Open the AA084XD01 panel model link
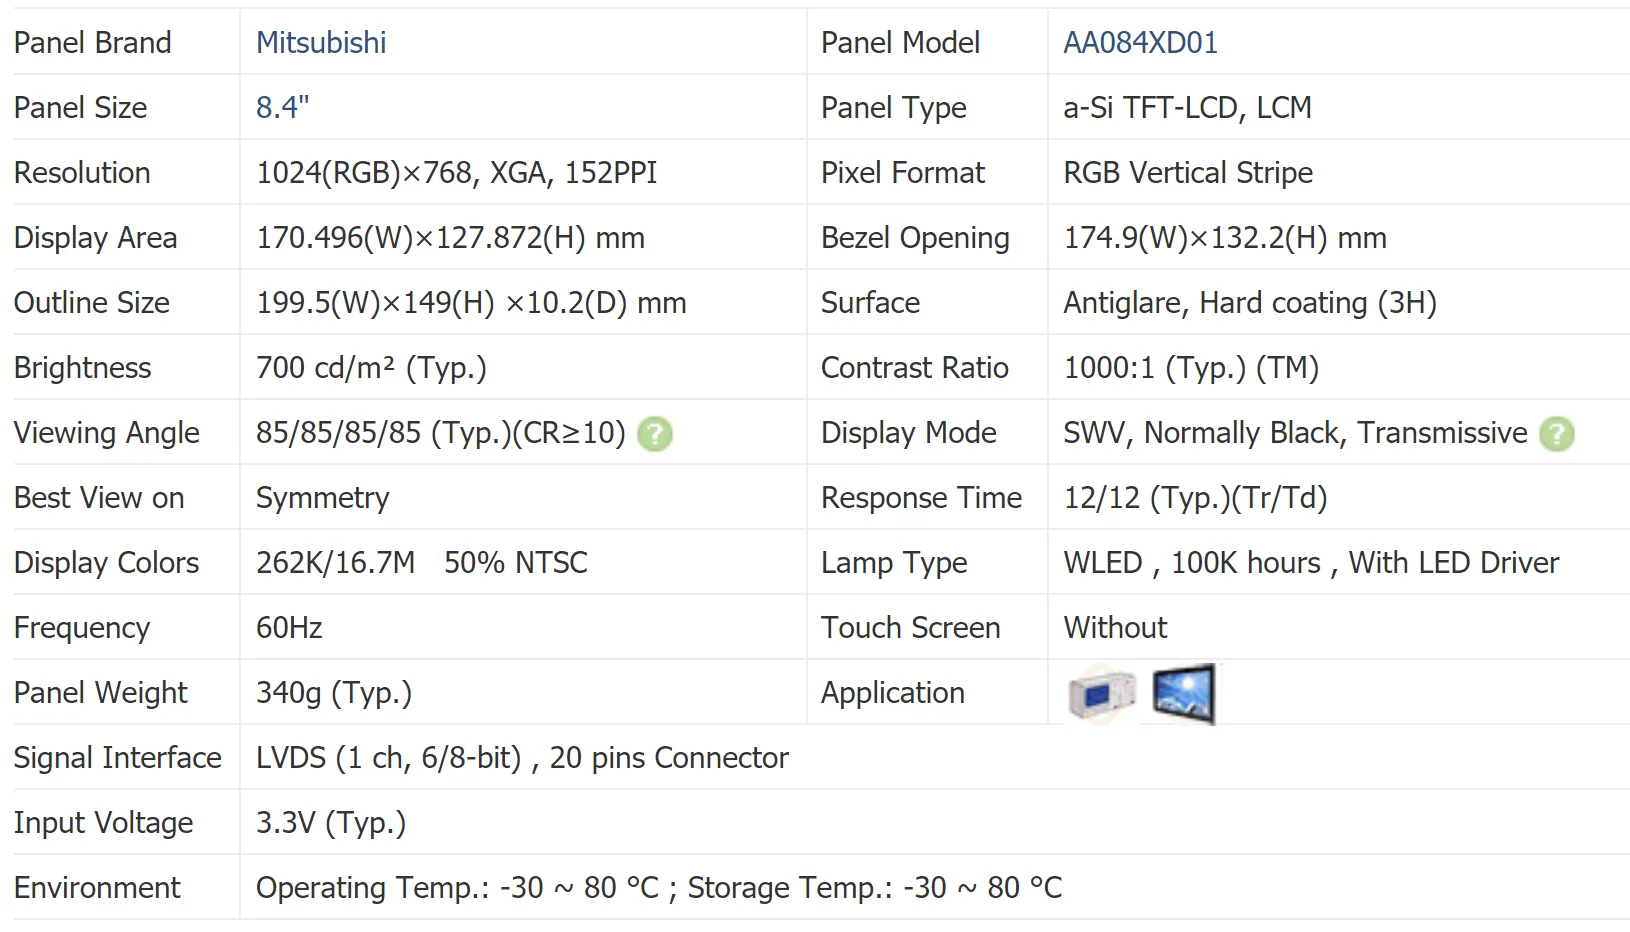Screen dimensions: 1630x932 pyautogui.click(x=1140, y=43)
